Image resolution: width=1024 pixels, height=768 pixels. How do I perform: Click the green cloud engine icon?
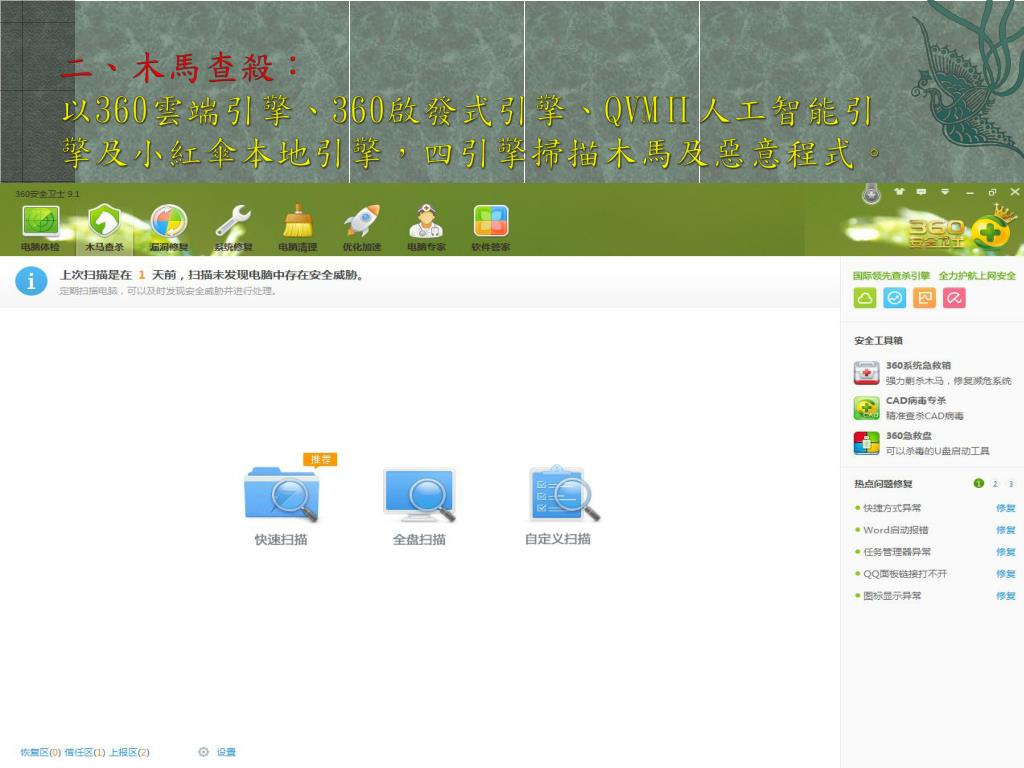pos(865,298)
